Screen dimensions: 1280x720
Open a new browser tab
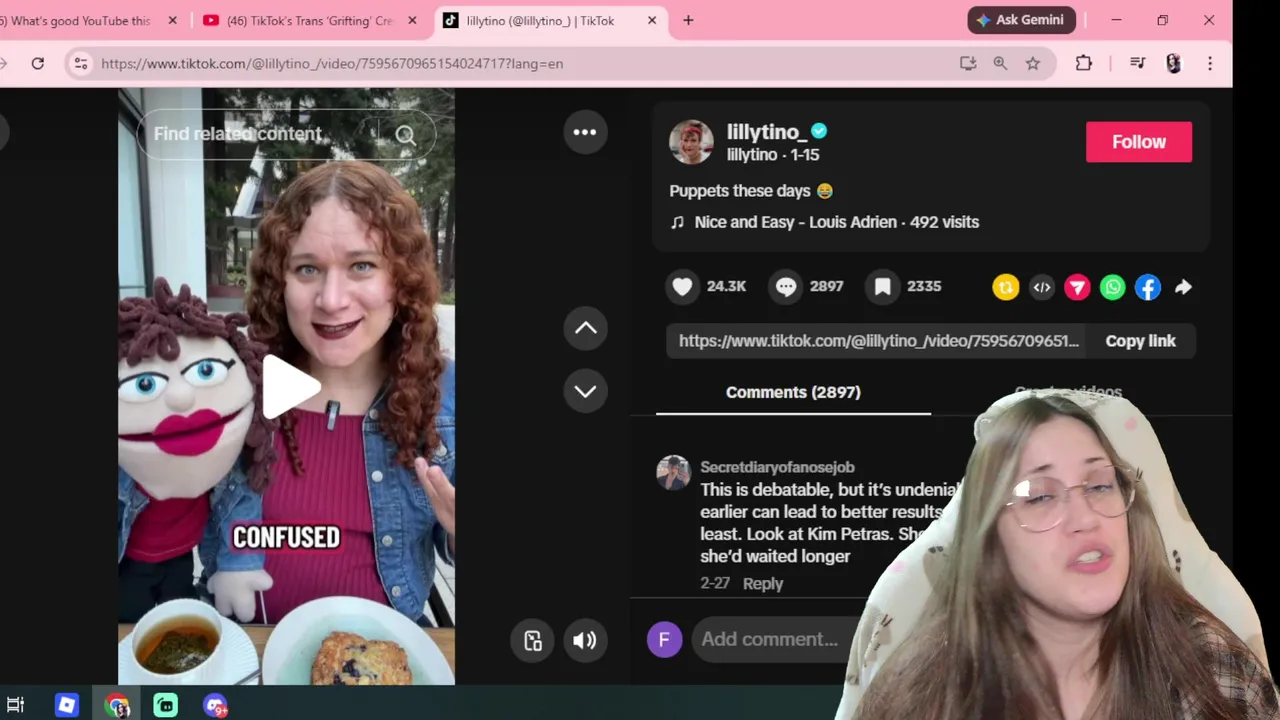coord(688,20)
